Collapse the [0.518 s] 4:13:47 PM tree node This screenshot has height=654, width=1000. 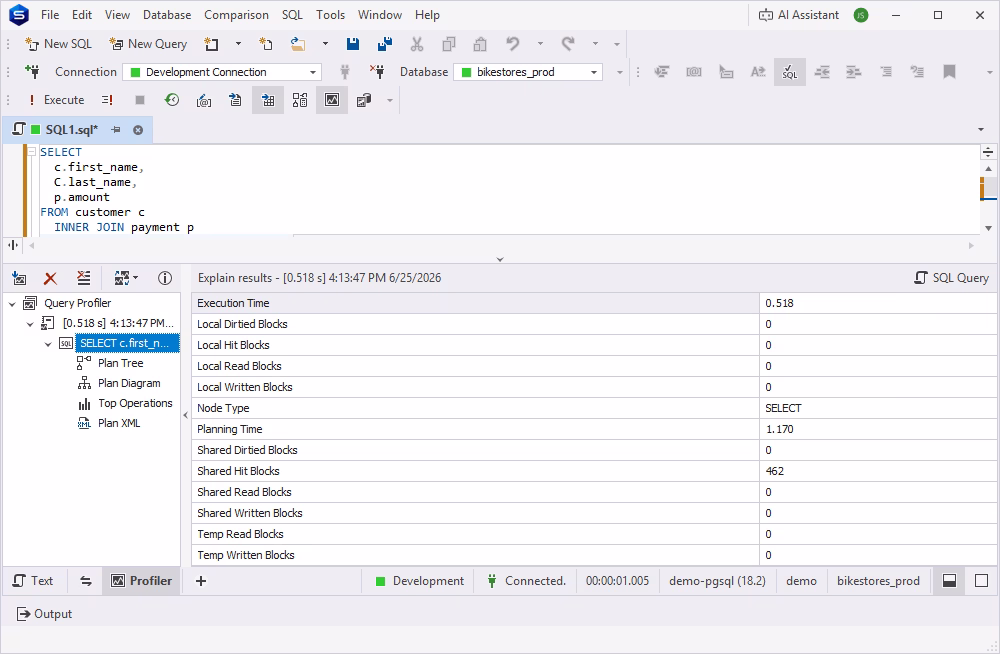click(x=30, y=324)
